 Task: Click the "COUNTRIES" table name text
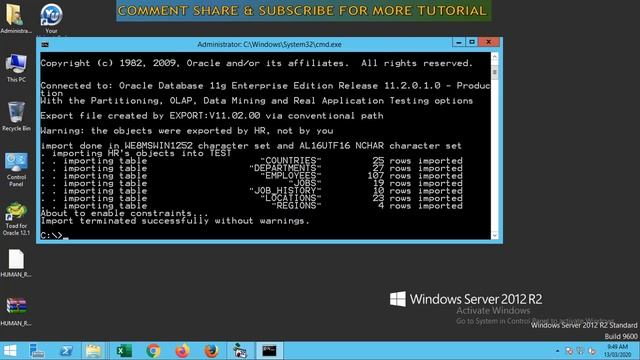click(291, 160)
